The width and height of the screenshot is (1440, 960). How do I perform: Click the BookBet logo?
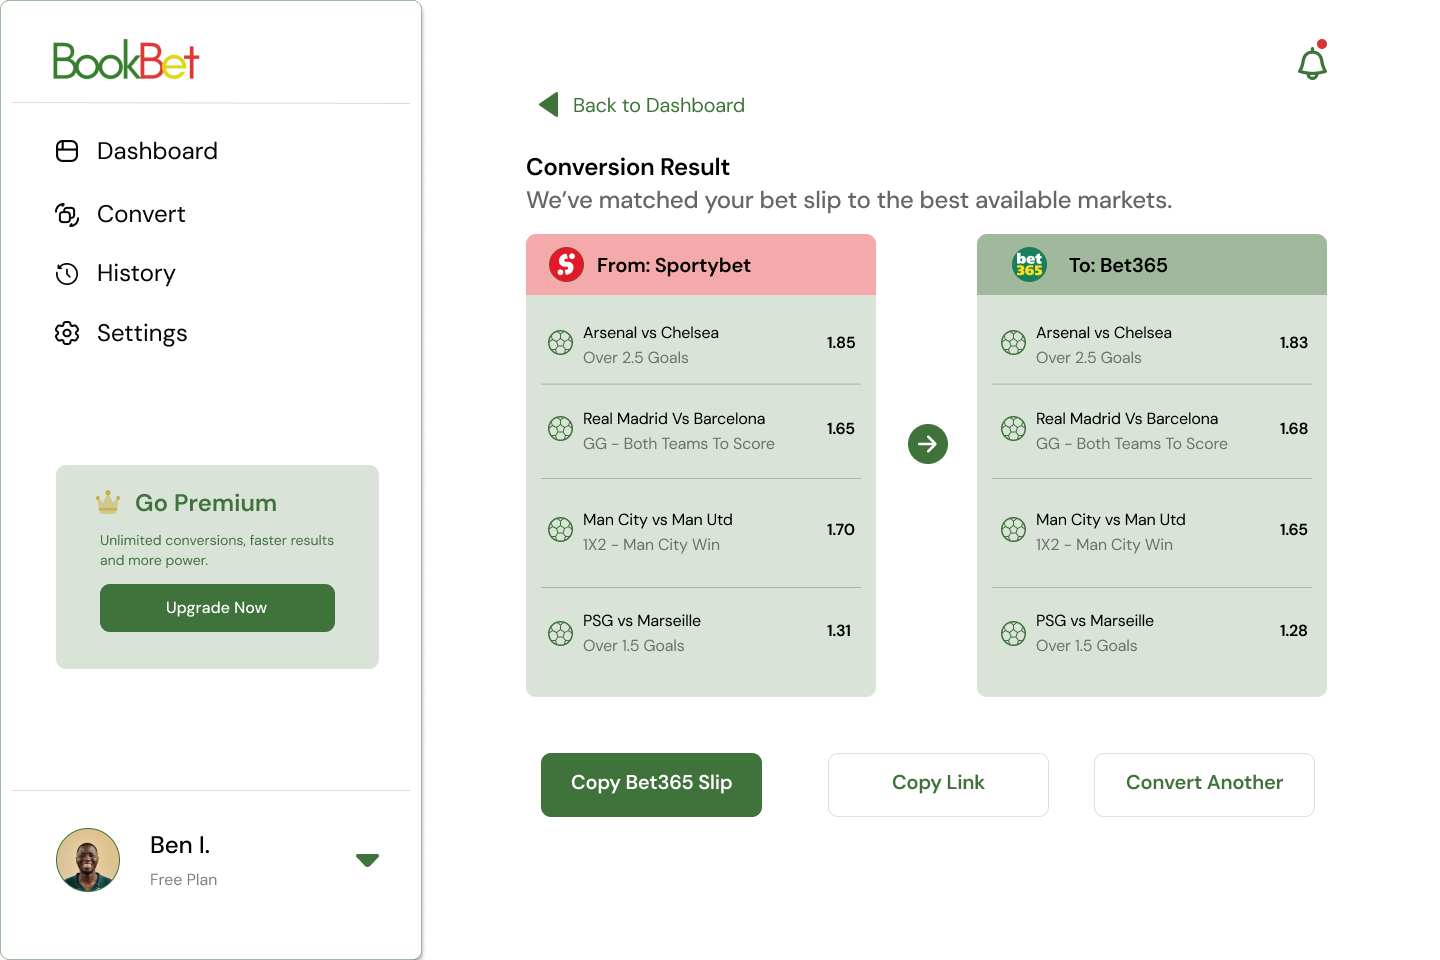[126, 61]
